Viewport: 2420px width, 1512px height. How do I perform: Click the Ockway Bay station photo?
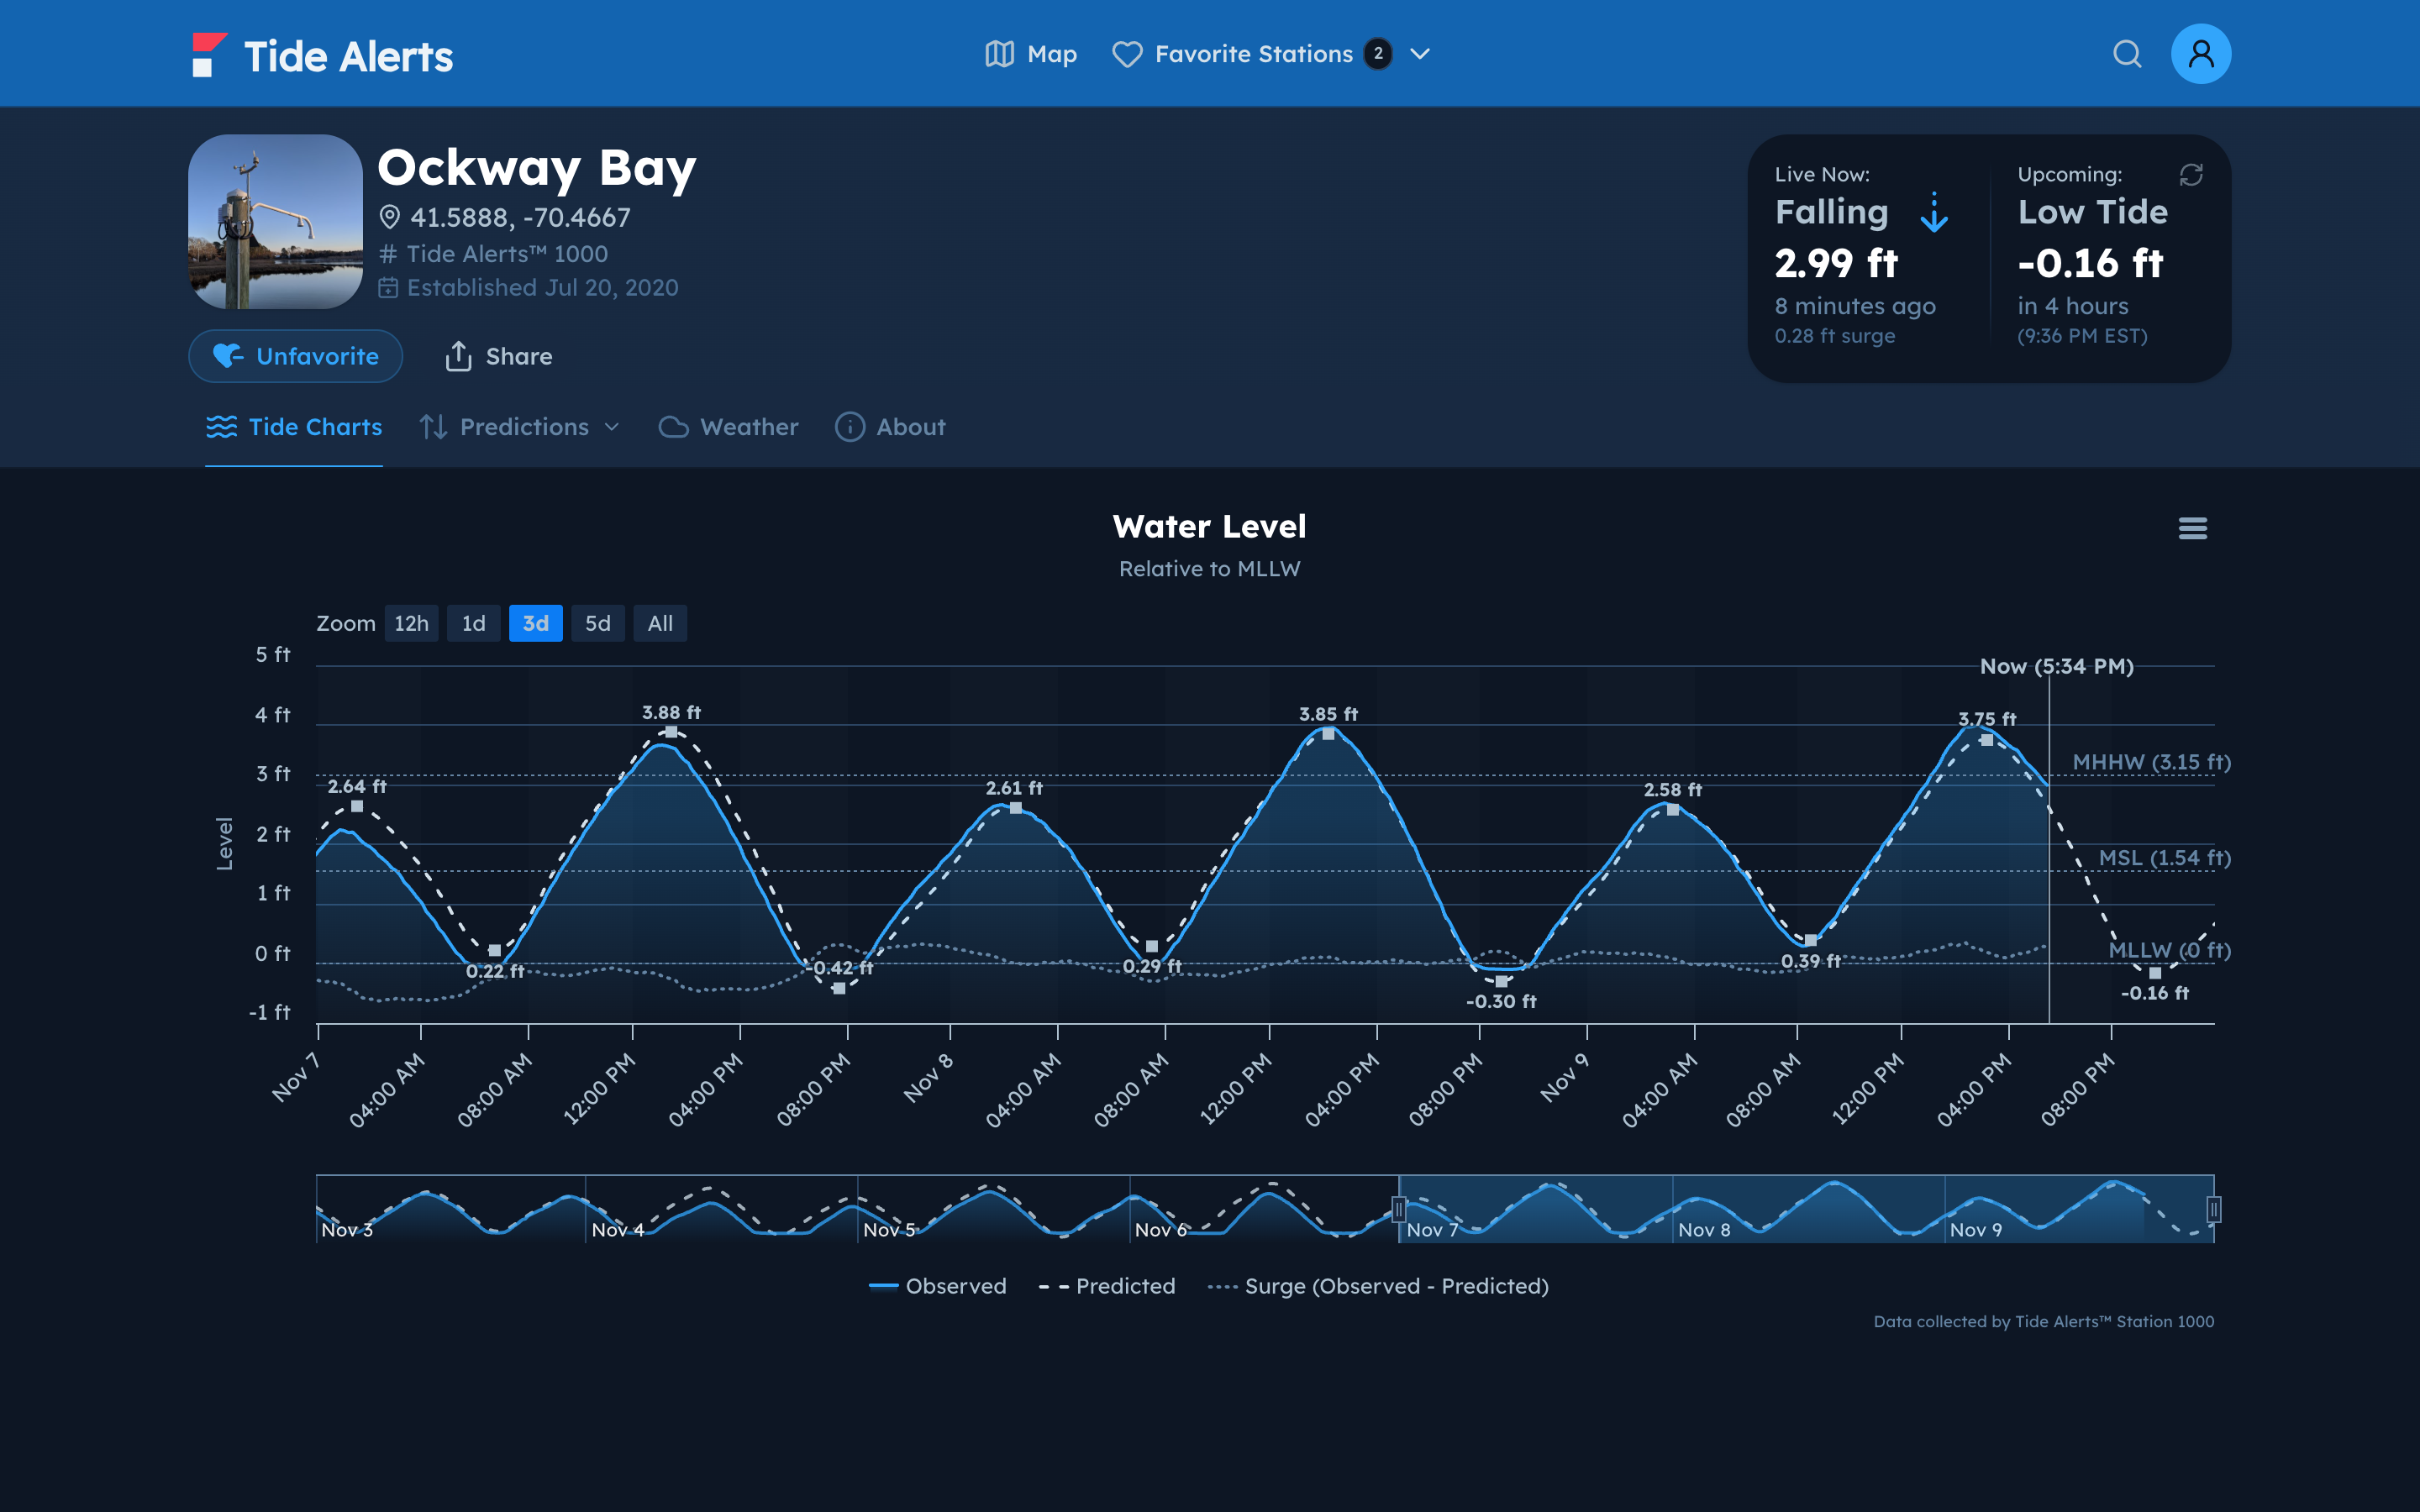(275, 222)
